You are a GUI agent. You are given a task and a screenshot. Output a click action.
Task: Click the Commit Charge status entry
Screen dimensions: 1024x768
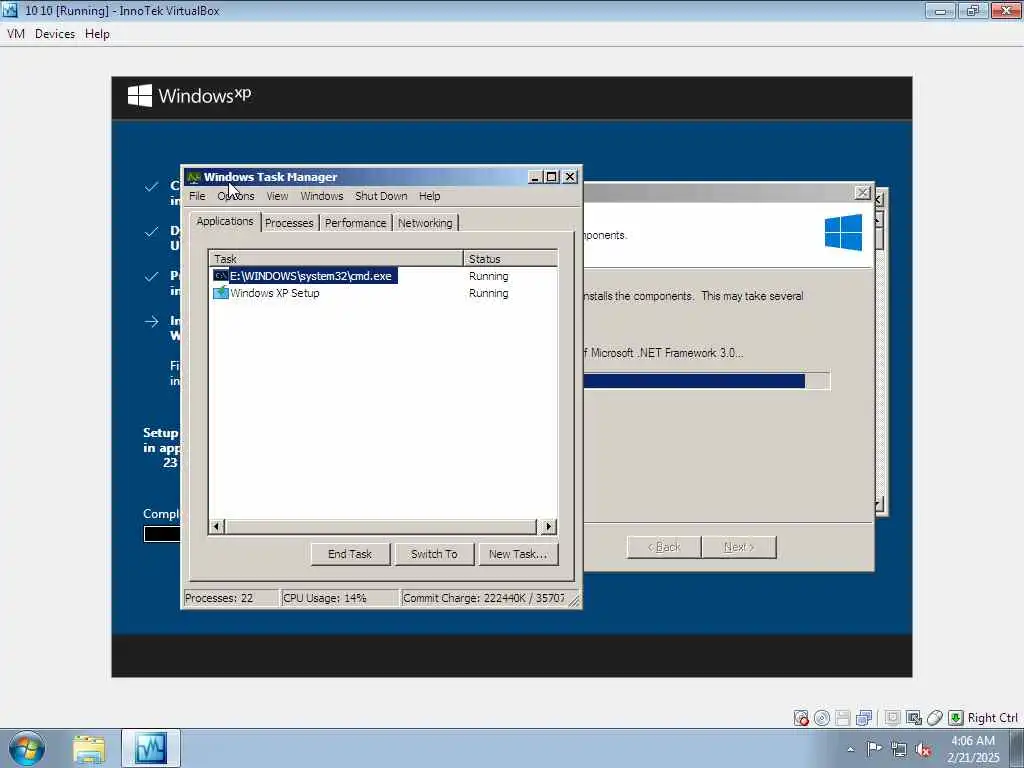(x=484, y=598)
